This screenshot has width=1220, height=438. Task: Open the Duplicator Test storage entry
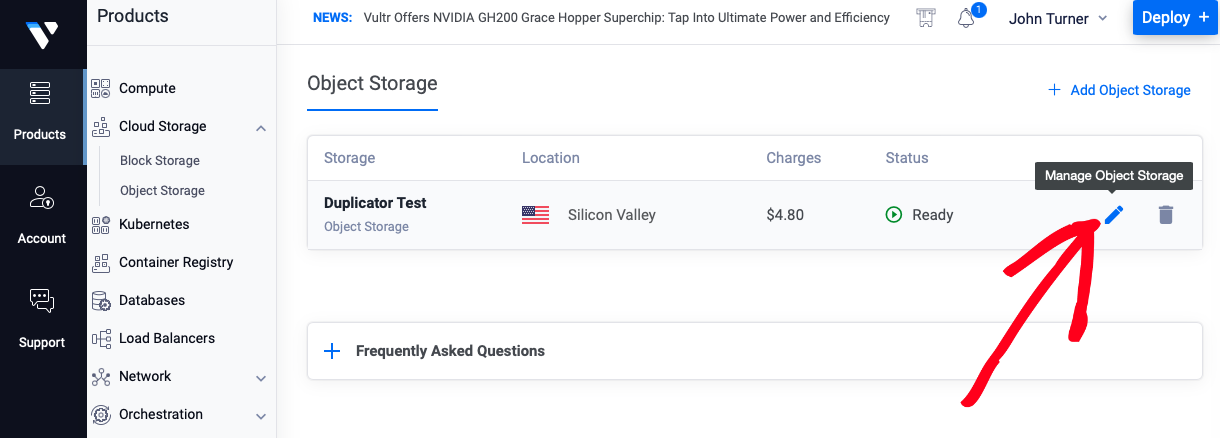coord(375,203)
